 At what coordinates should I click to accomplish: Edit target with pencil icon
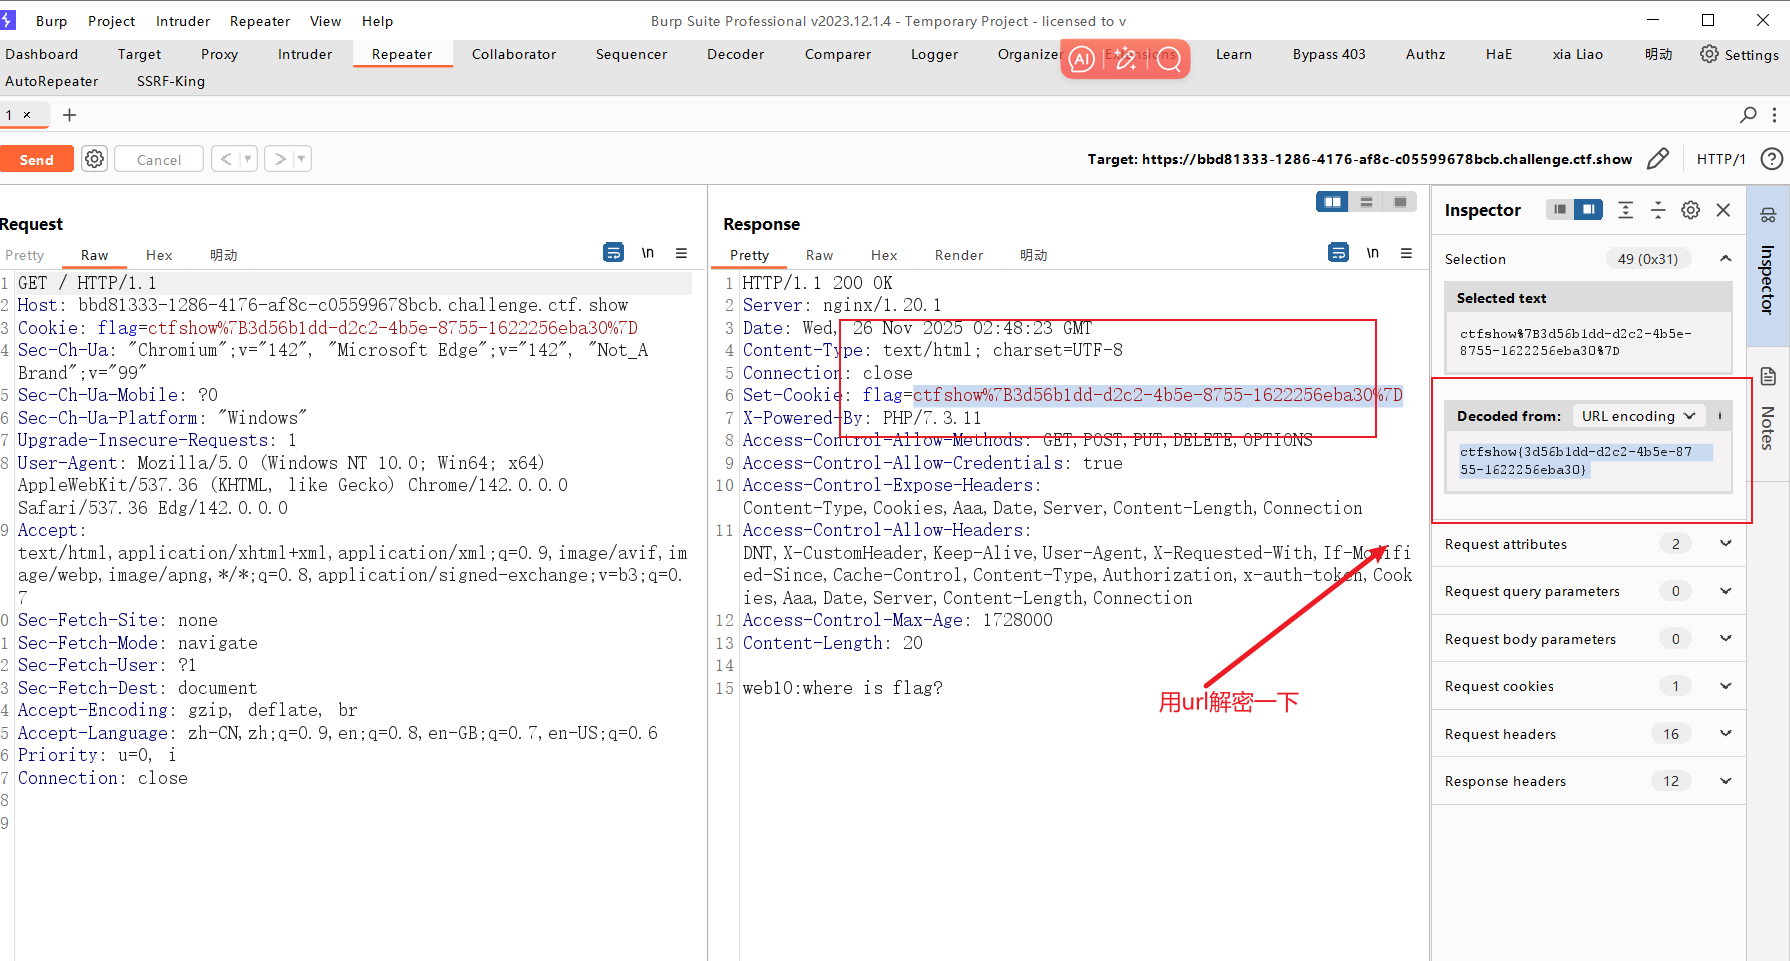(1658, 159)
